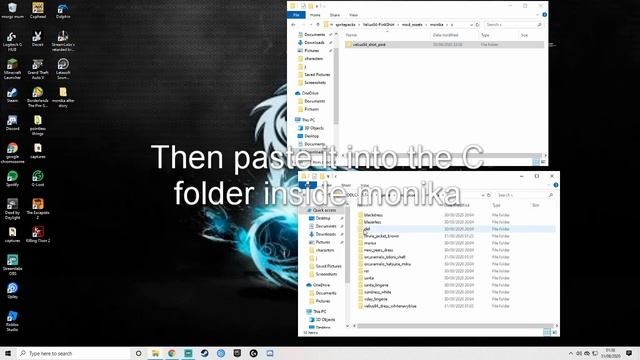
Task: Open the Logitech G HUB desktop icon
Action: coord(12,41)
